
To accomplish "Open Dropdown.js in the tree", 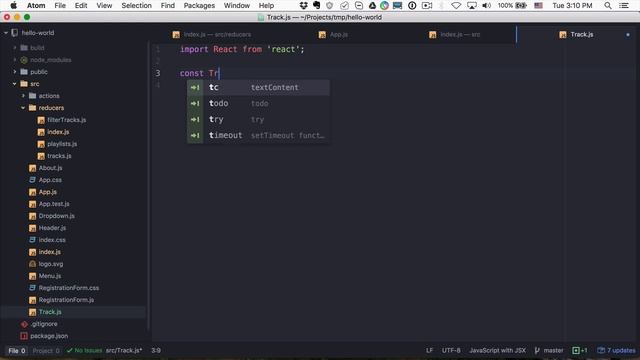I will (x=57, y=216).
